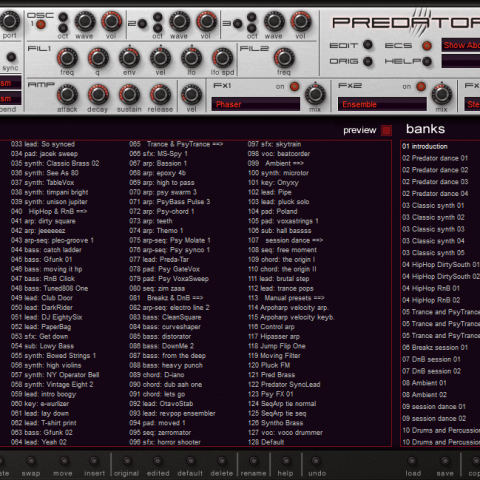The width and height of the screenshot is (480, 480).
Task: Enable the preview checkbox
Action: click(x=386, y=130)
